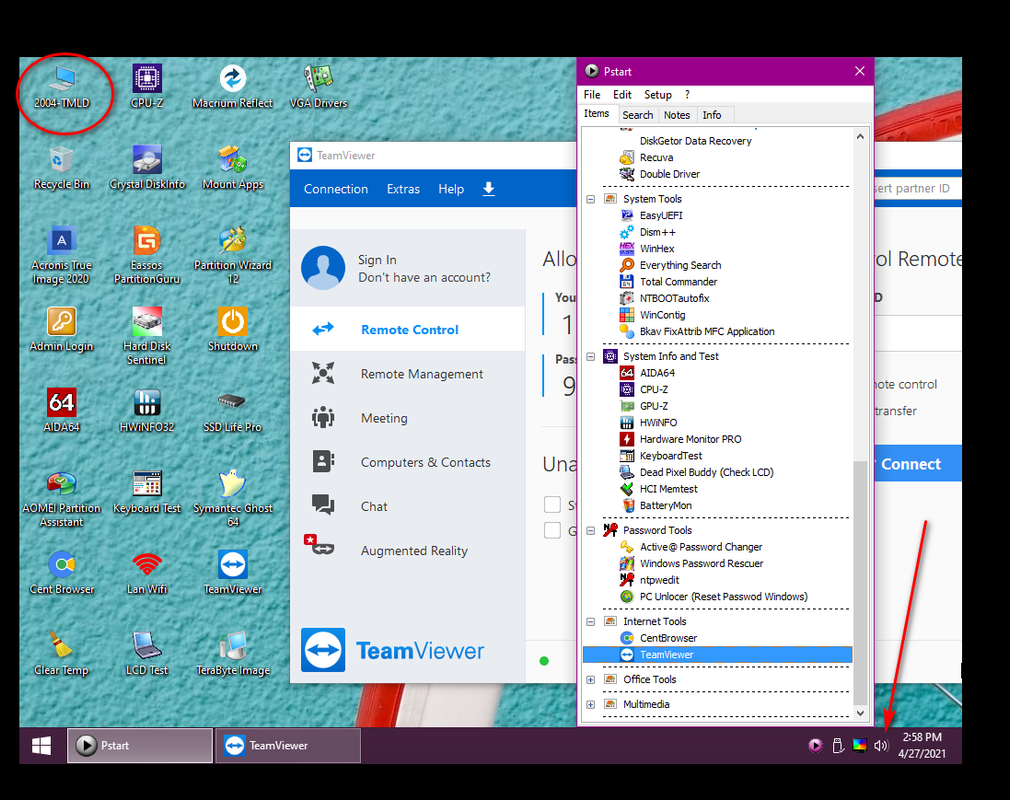Select Meeting in TeamViewer sidebar
This screenshot has width=1010, height=800.
[x=408, y=418]
